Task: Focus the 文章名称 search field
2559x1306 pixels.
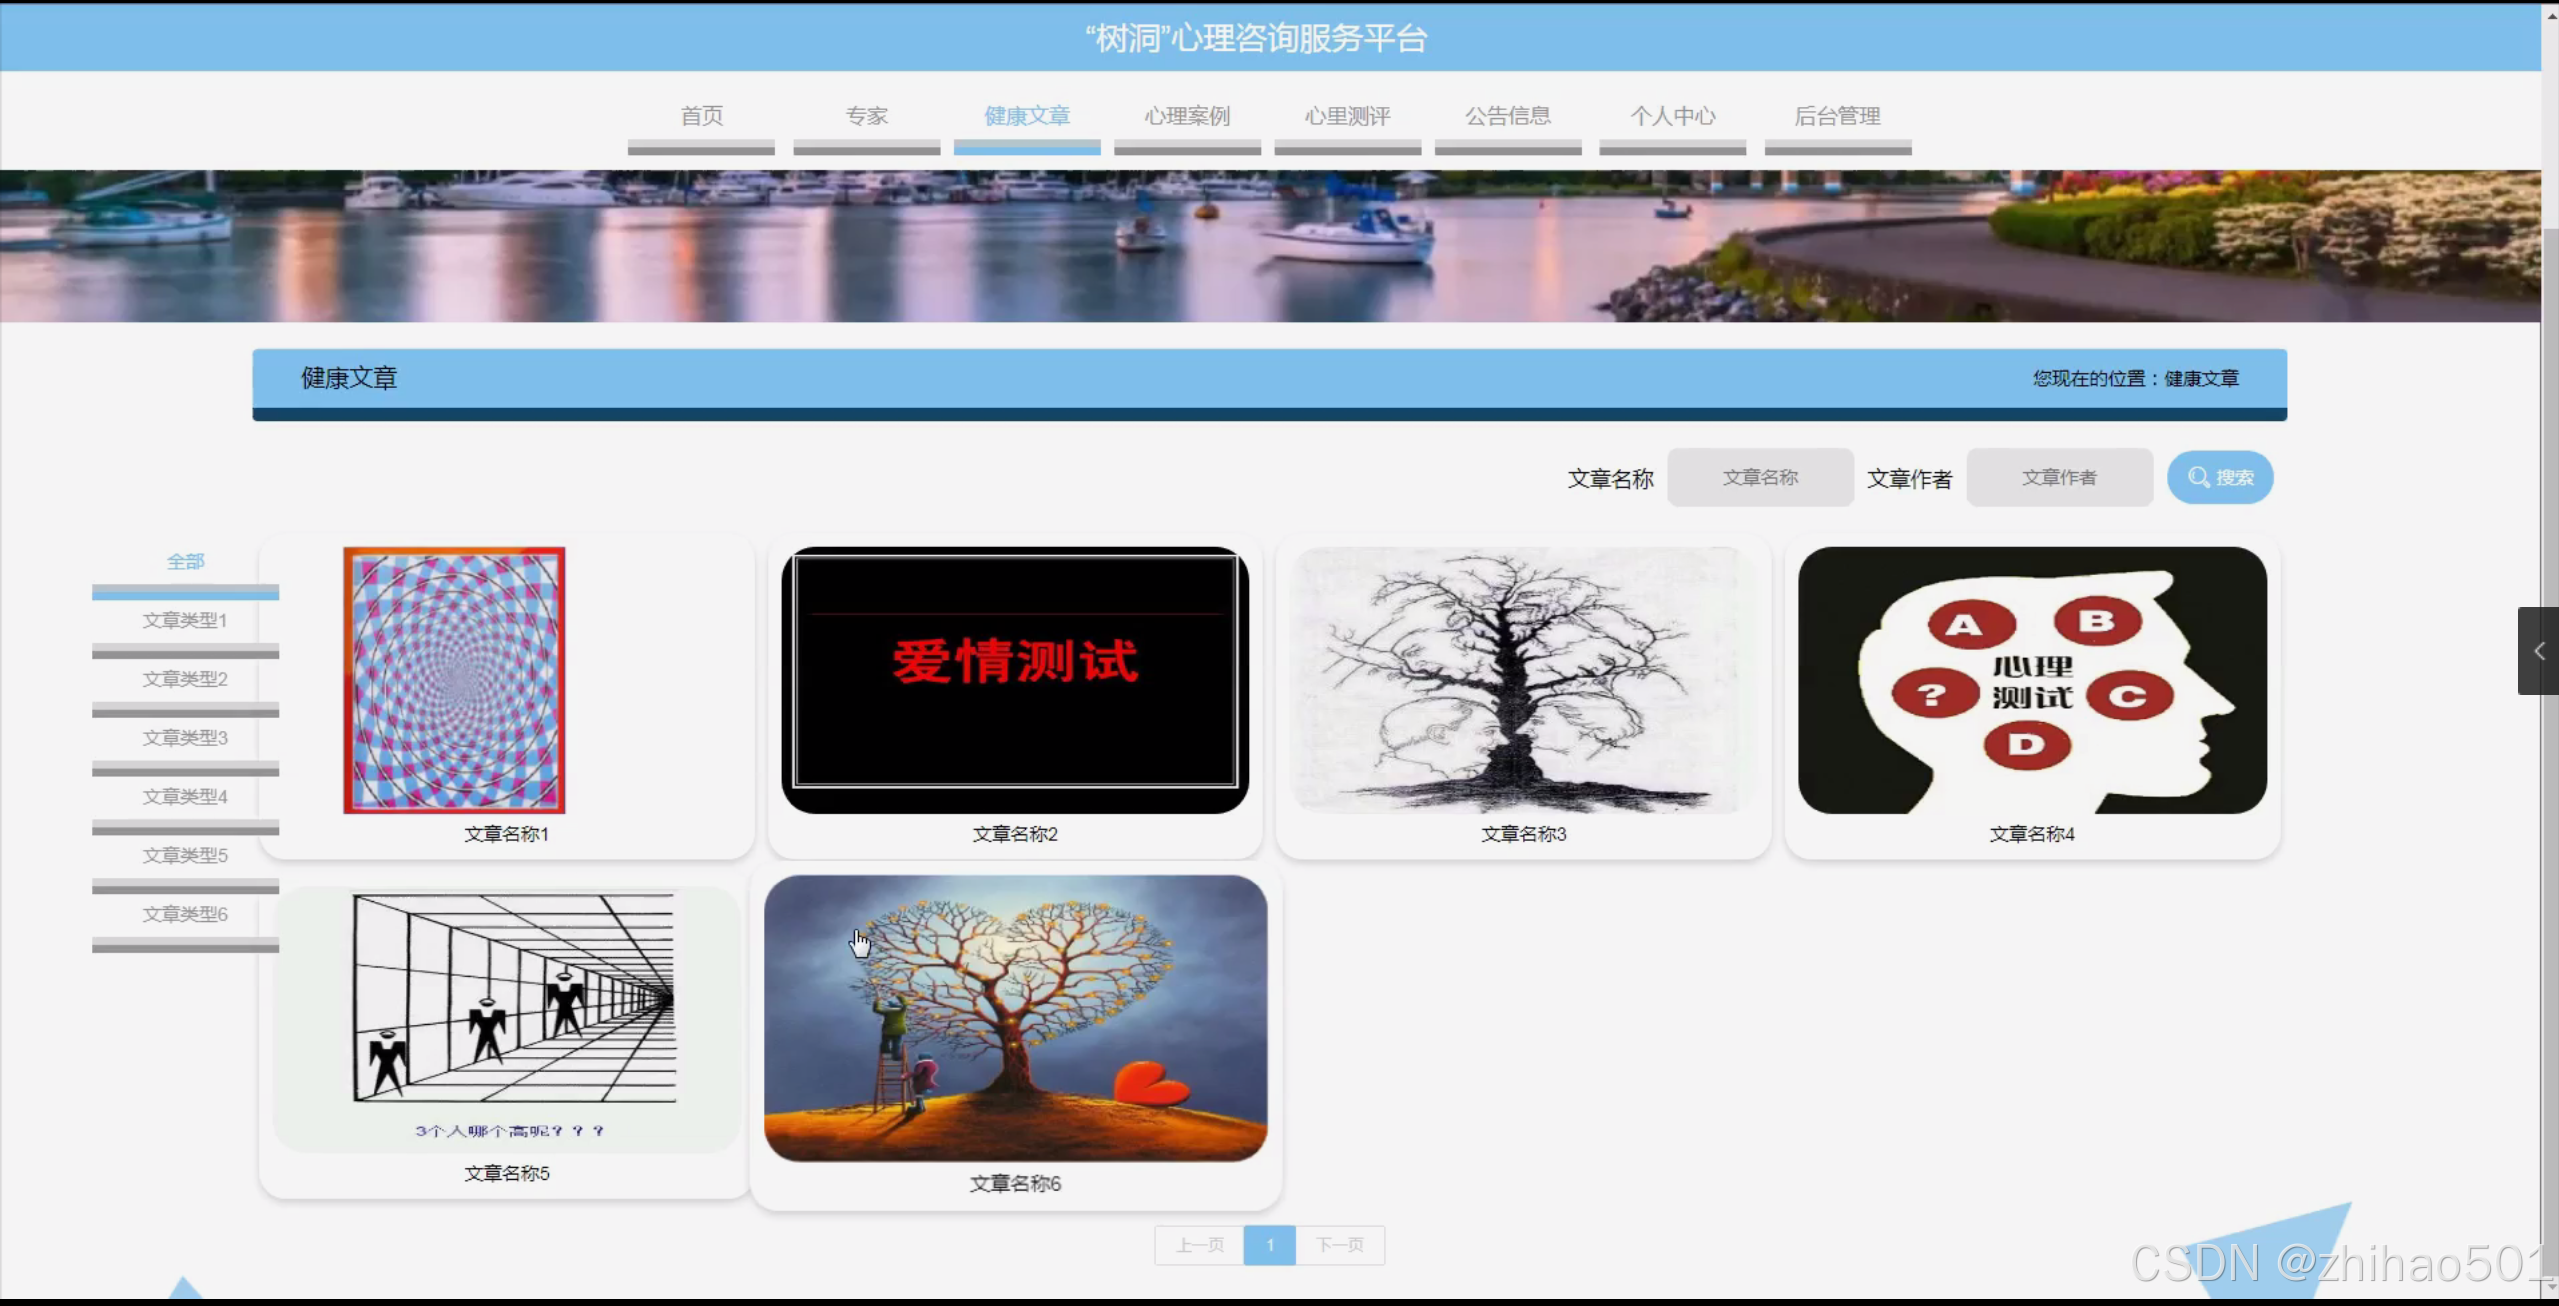Action: point(1759,477)
